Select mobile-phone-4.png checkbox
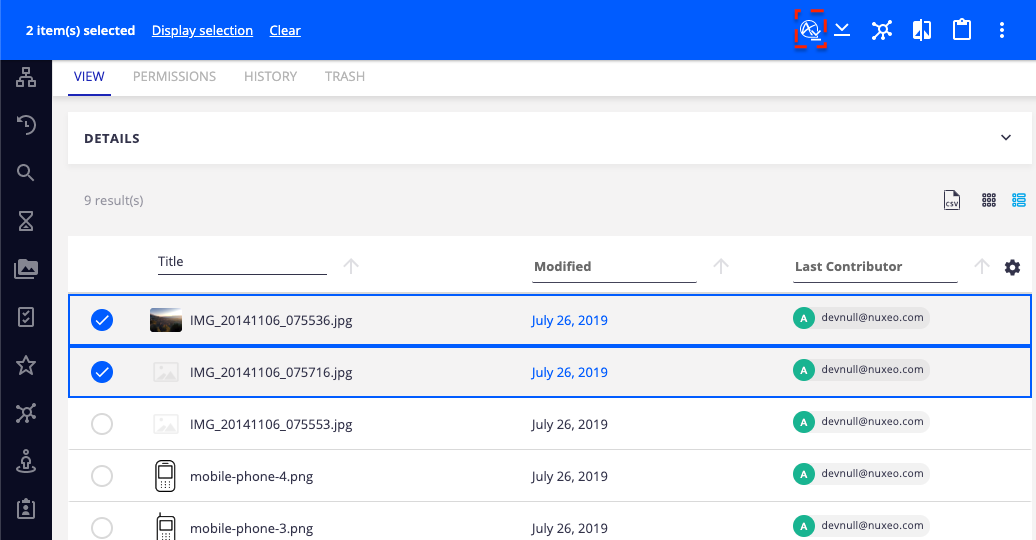This screenshot has width=1036, height=540. coord(102,476)
